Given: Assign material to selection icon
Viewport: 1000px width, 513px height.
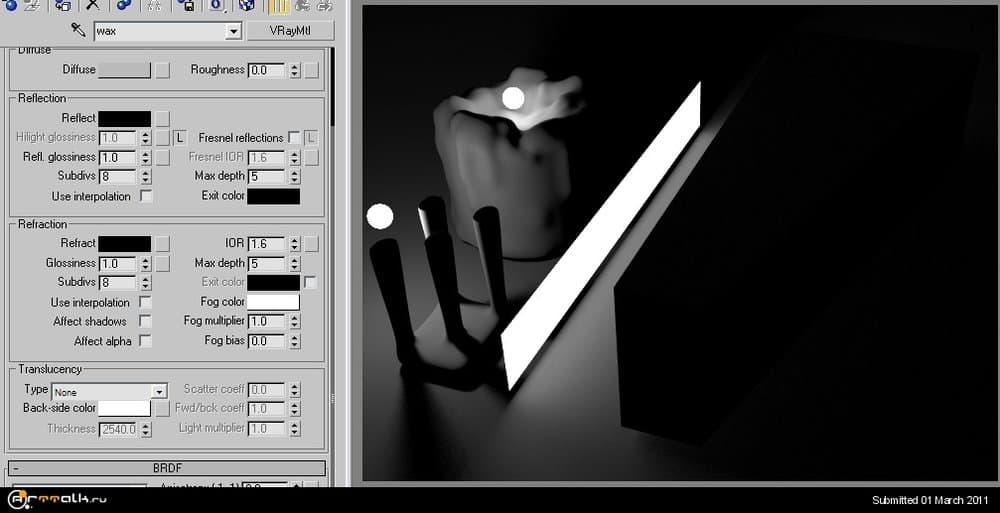Looking at the screenshot, I should pos(62,5).
